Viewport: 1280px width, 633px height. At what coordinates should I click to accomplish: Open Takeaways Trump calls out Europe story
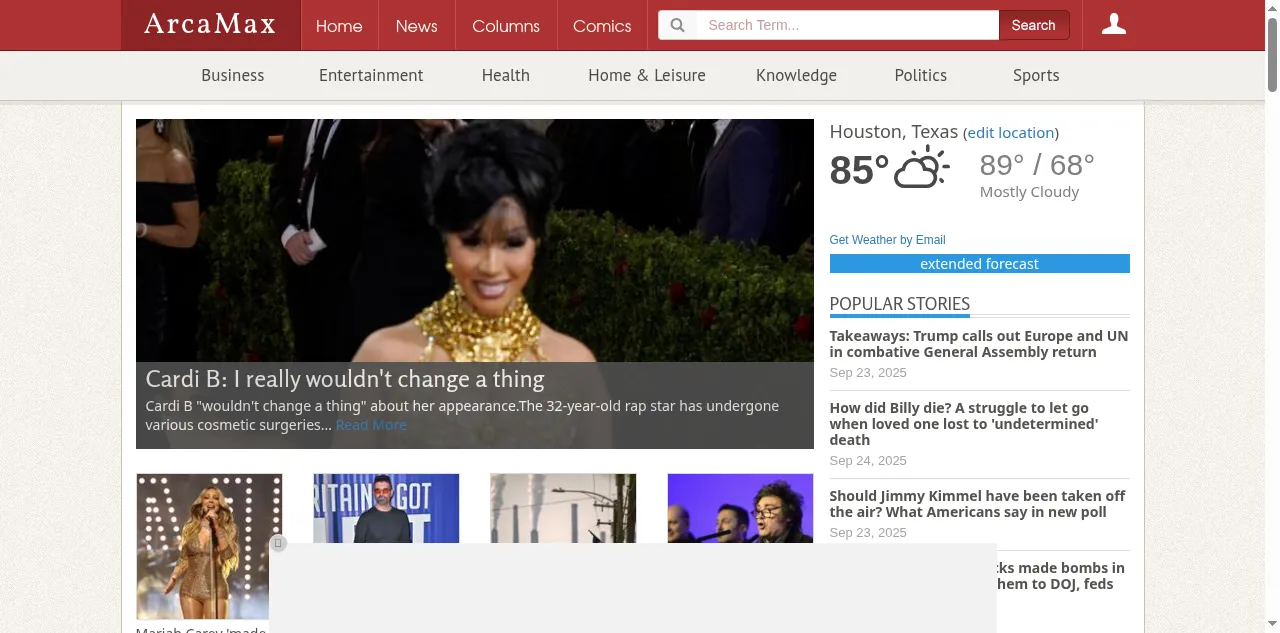(x=979, y=344)
